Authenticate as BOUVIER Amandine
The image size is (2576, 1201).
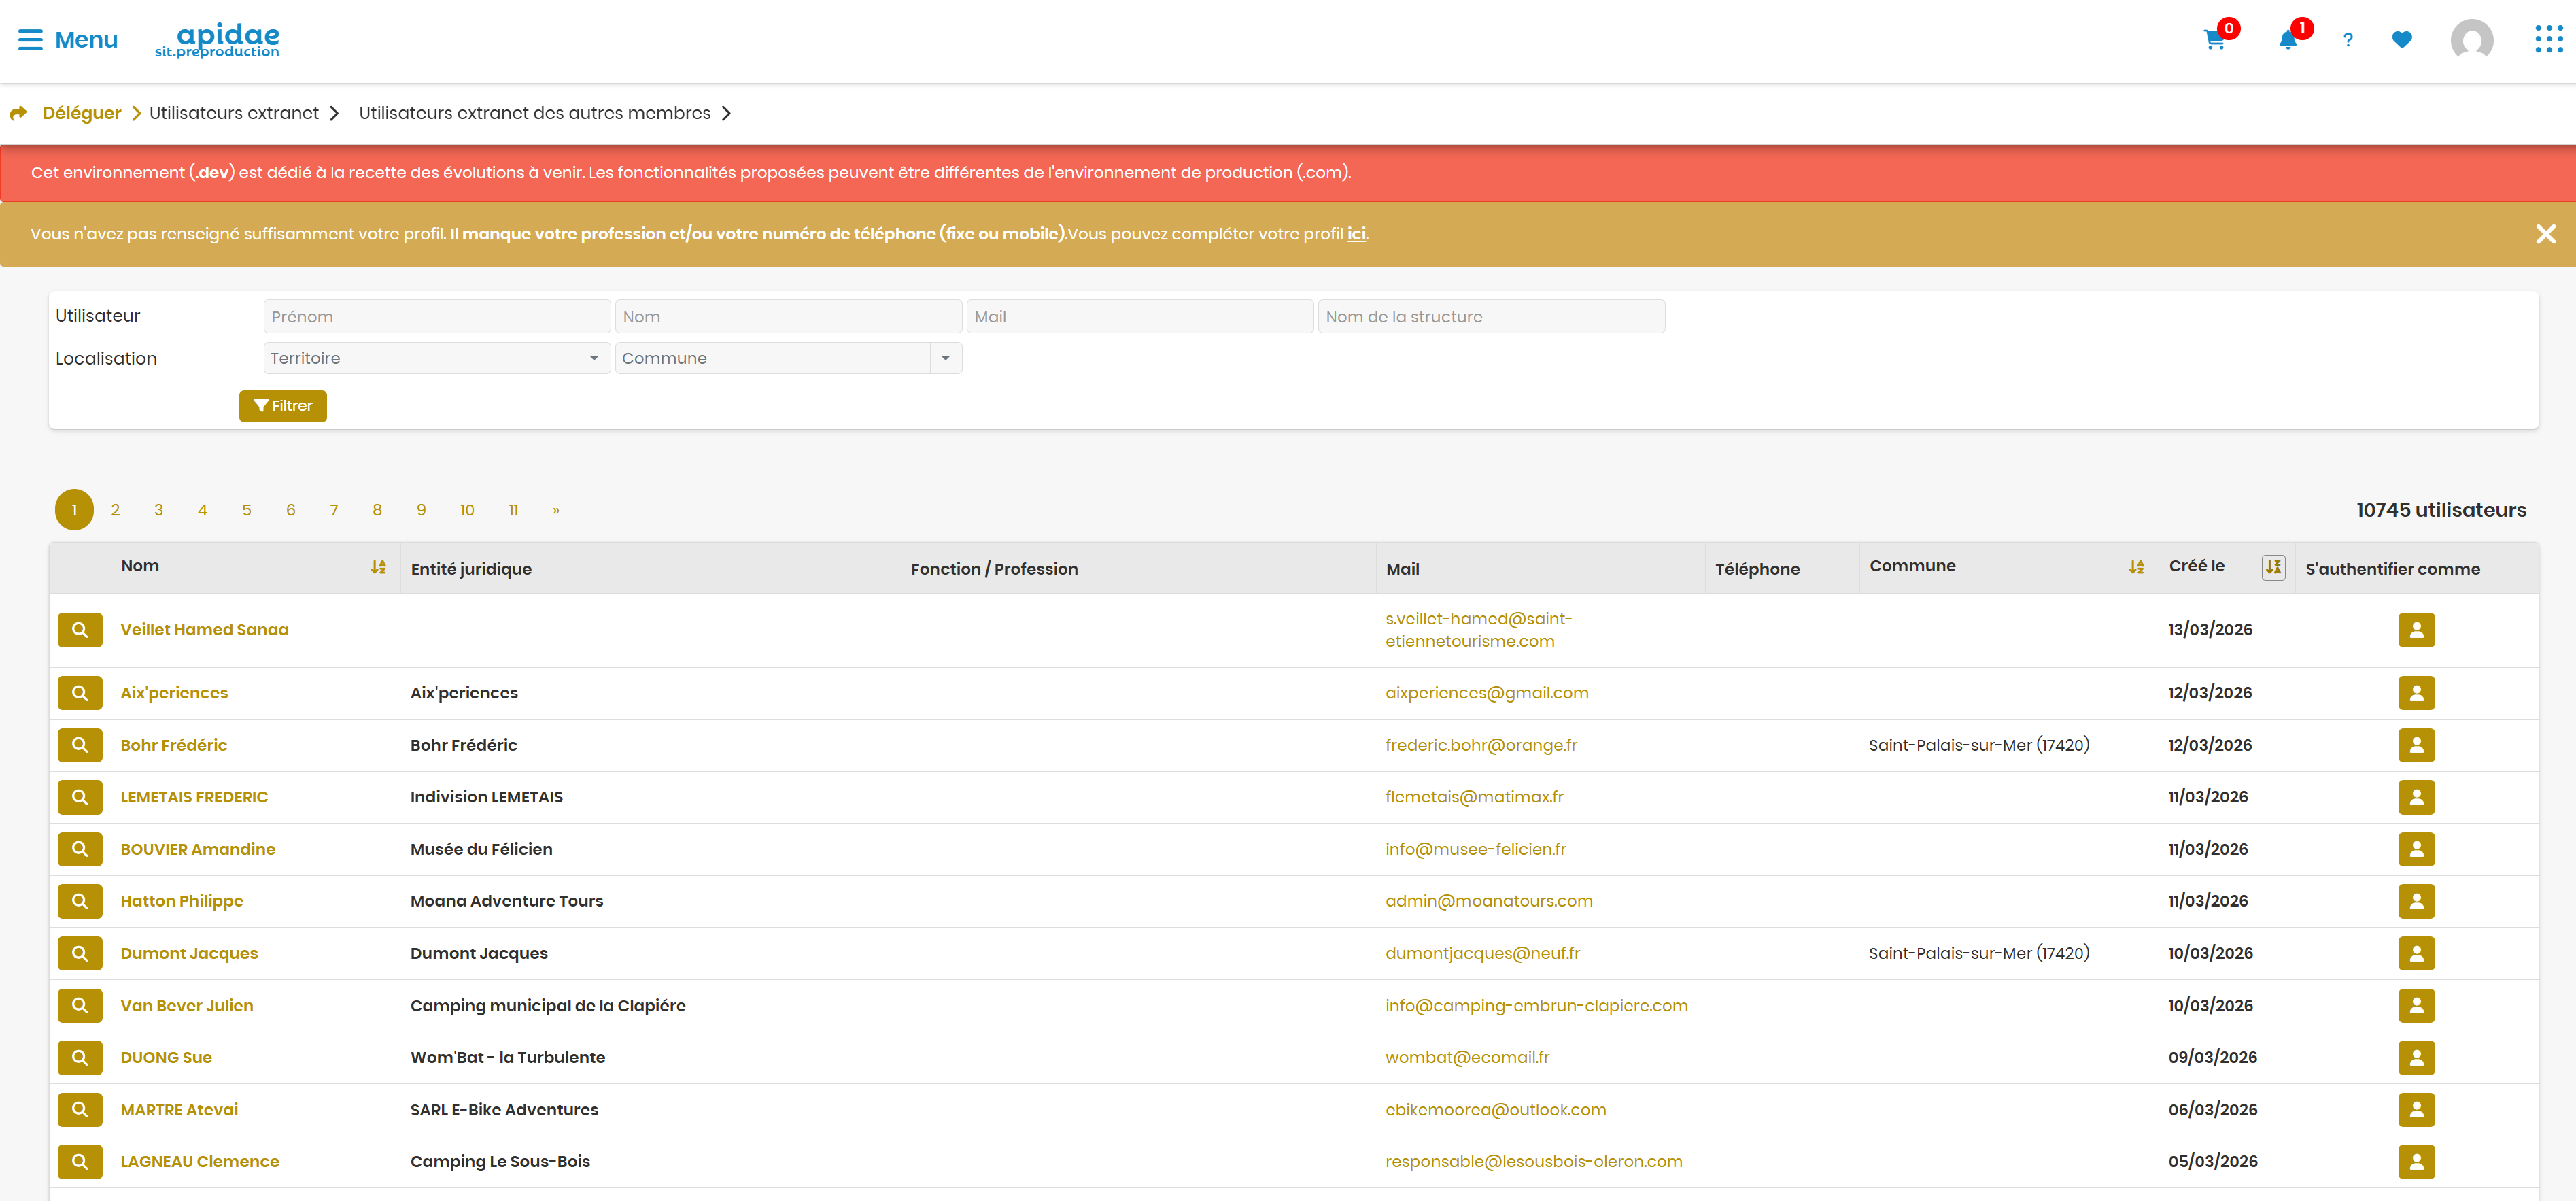(x=2416, y=849)
